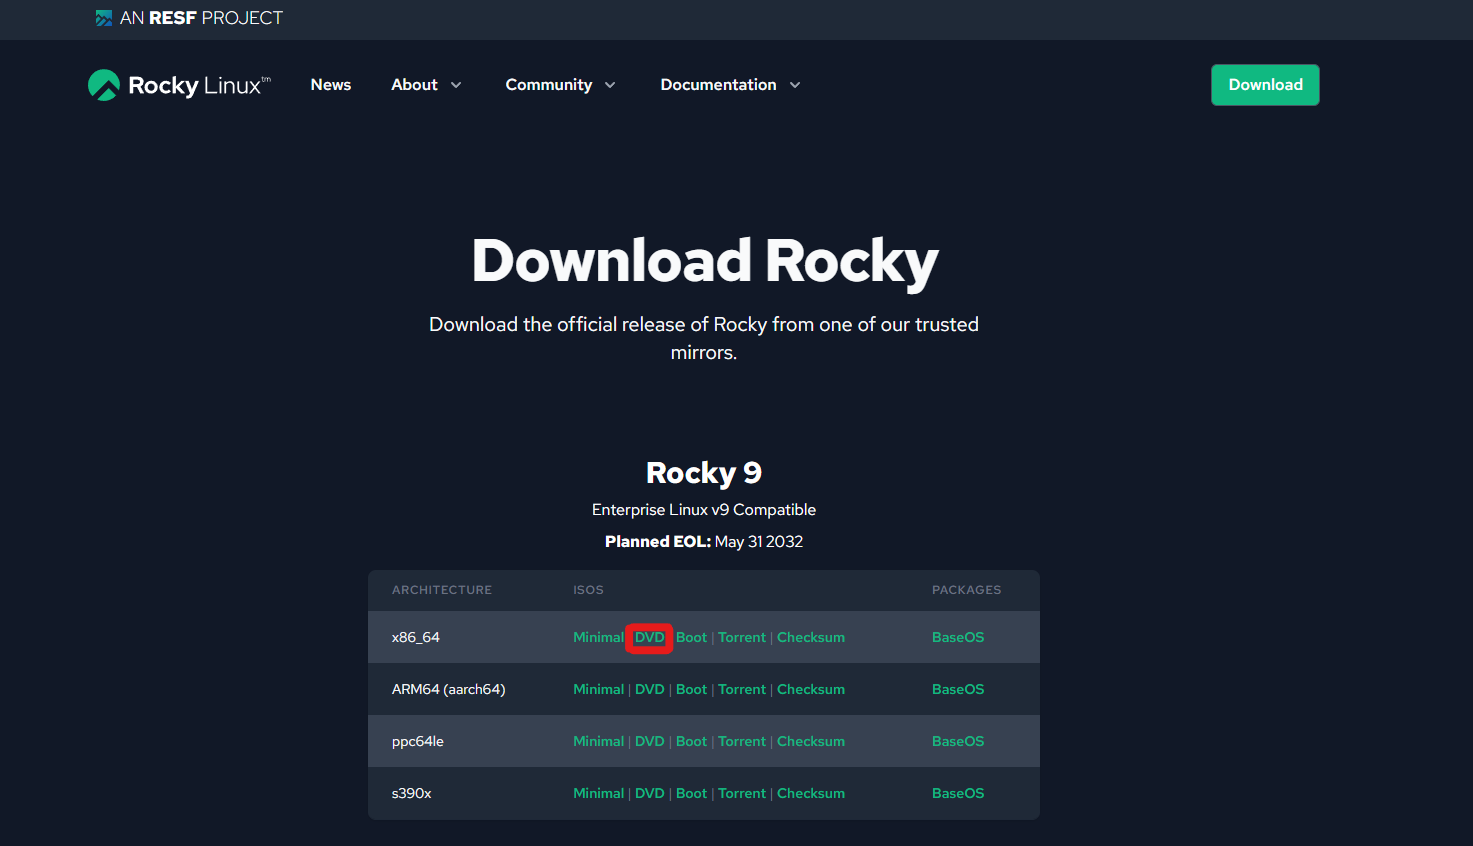Open s390x Torrent link
This screenshot has width=1473, height=846.
tap(742, 793)
